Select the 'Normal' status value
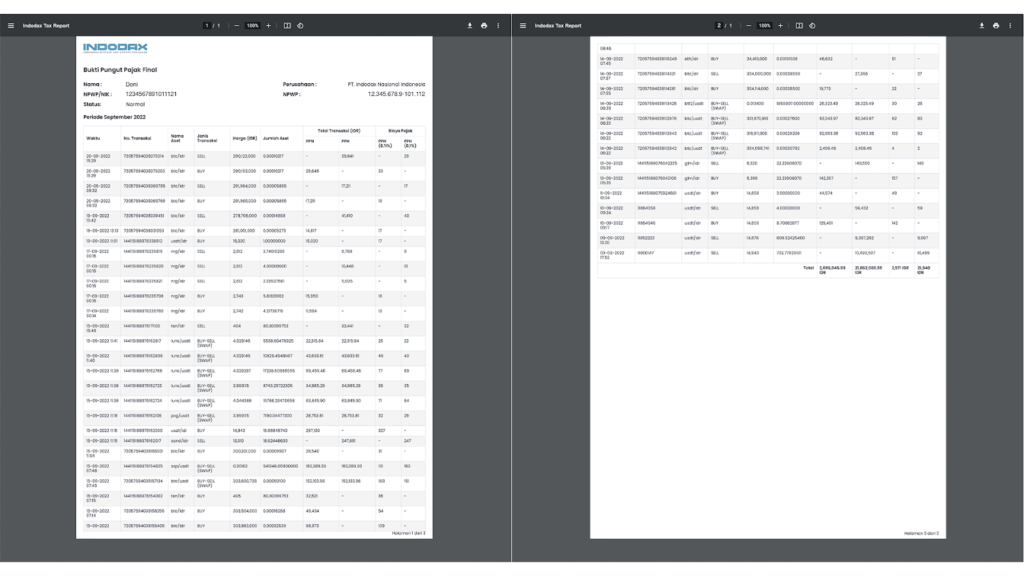 tap(135, 104)
